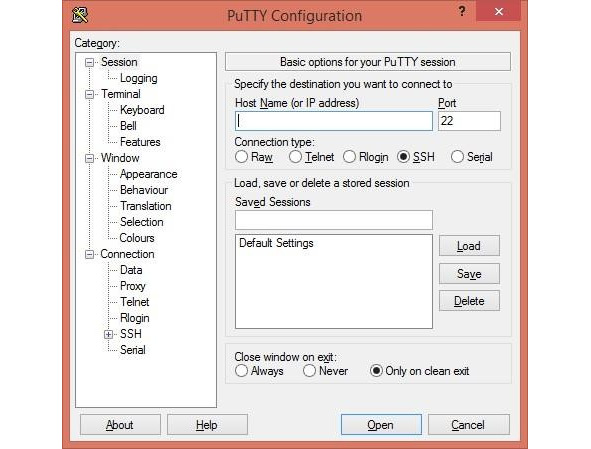
Task: Focus the Host Name input field
Action: [334, 121]
